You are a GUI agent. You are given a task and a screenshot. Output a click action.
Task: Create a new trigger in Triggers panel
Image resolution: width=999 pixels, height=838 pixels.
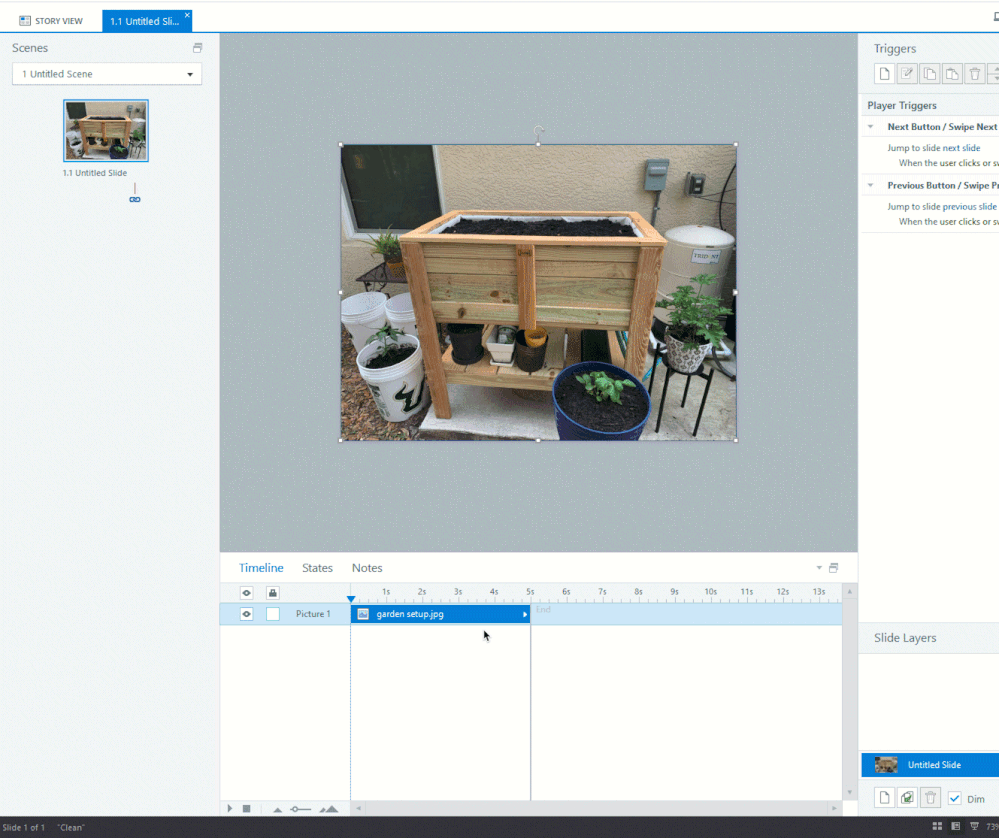[x=884, y=74]
